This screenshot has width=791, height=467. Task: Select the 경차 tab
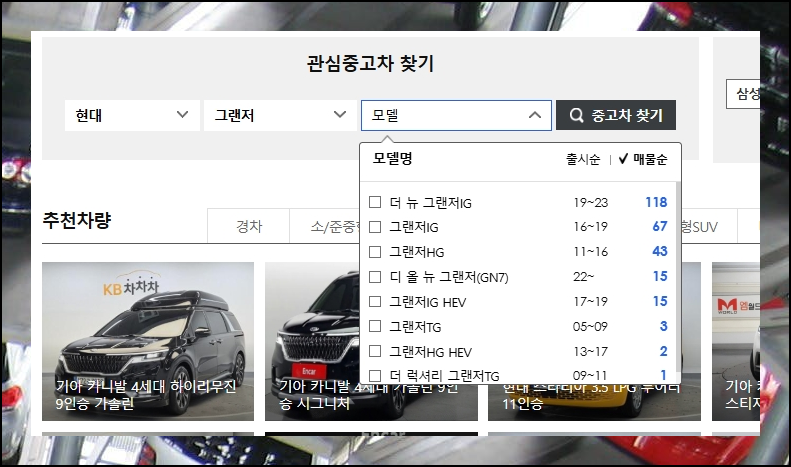pyautogui.click(x=249, y=226)
